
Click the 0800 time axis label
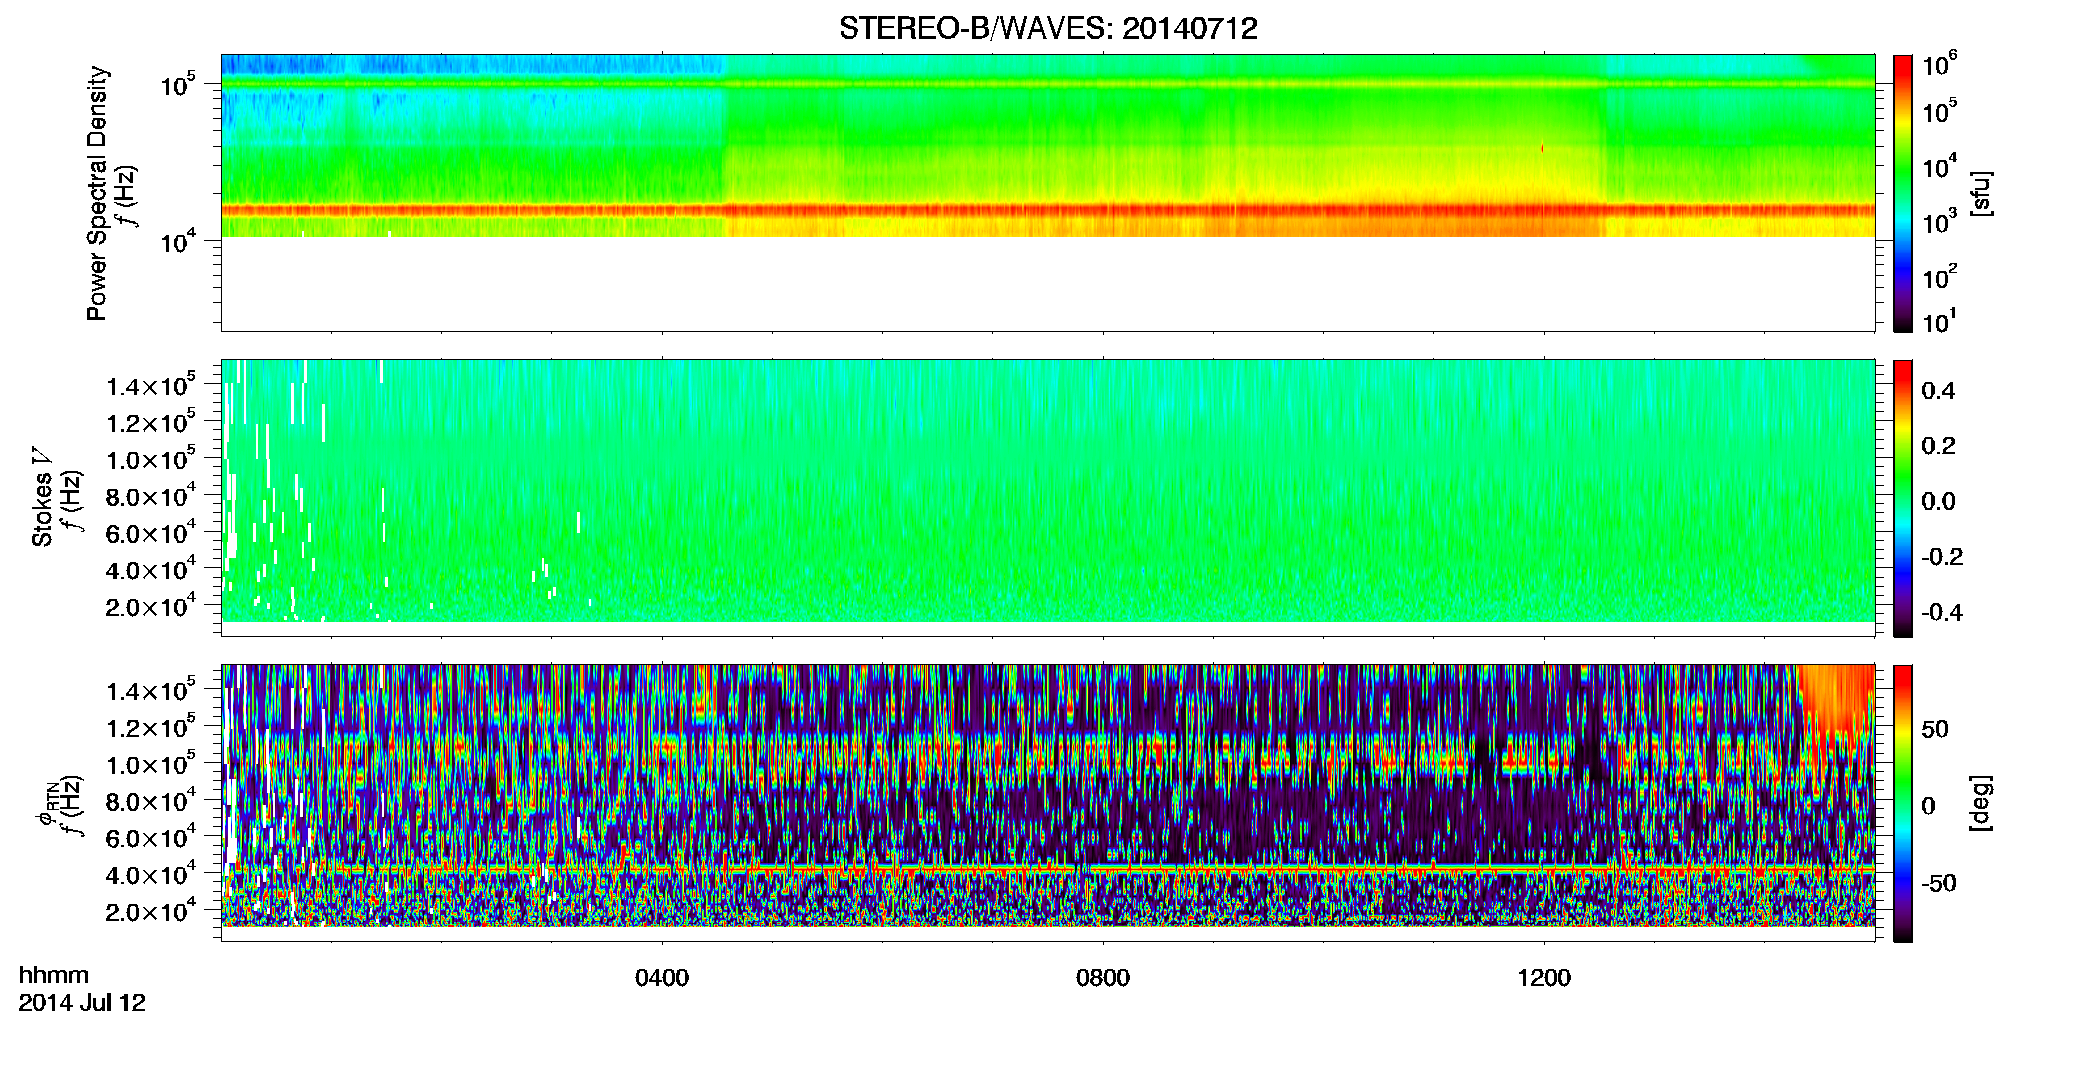pos(1103,978)
